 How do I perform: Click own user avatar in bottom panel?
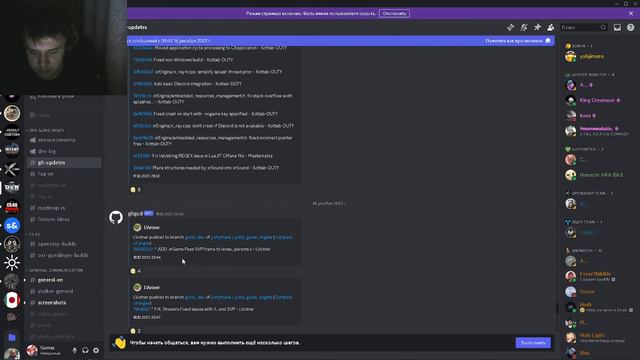32,350
